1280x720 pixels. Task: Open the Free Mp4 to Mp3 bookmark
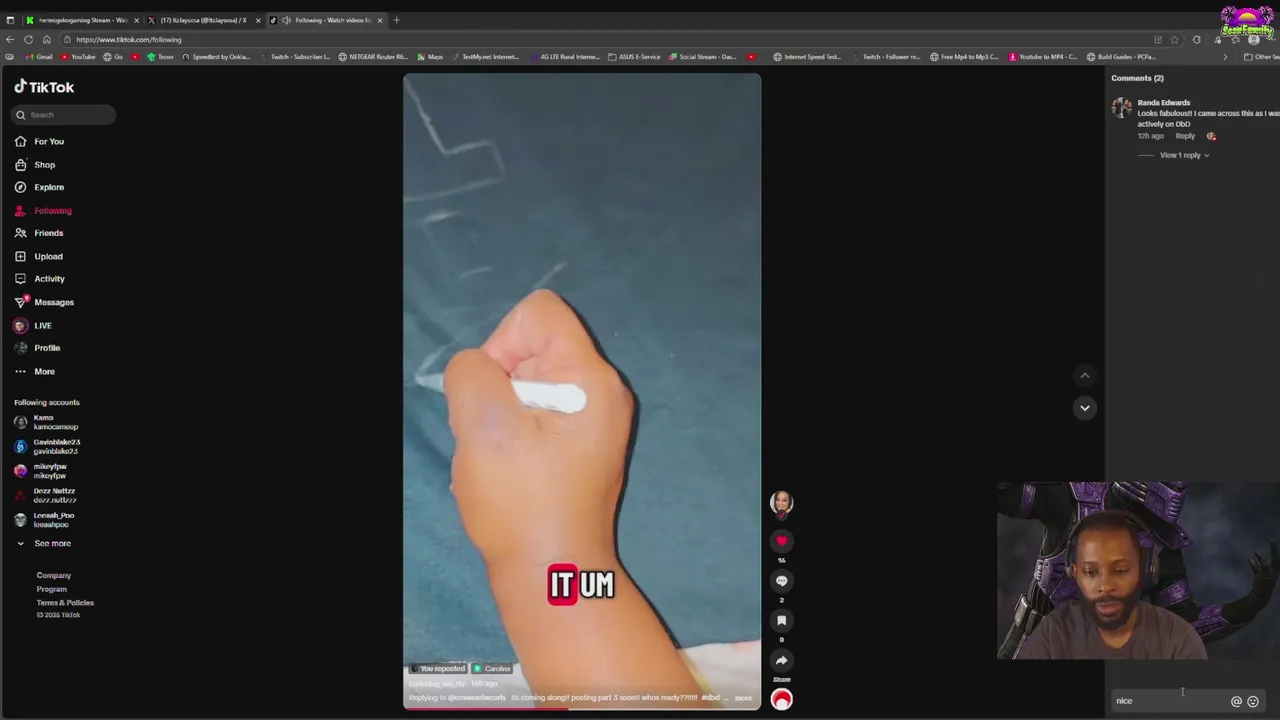(964, 57)
